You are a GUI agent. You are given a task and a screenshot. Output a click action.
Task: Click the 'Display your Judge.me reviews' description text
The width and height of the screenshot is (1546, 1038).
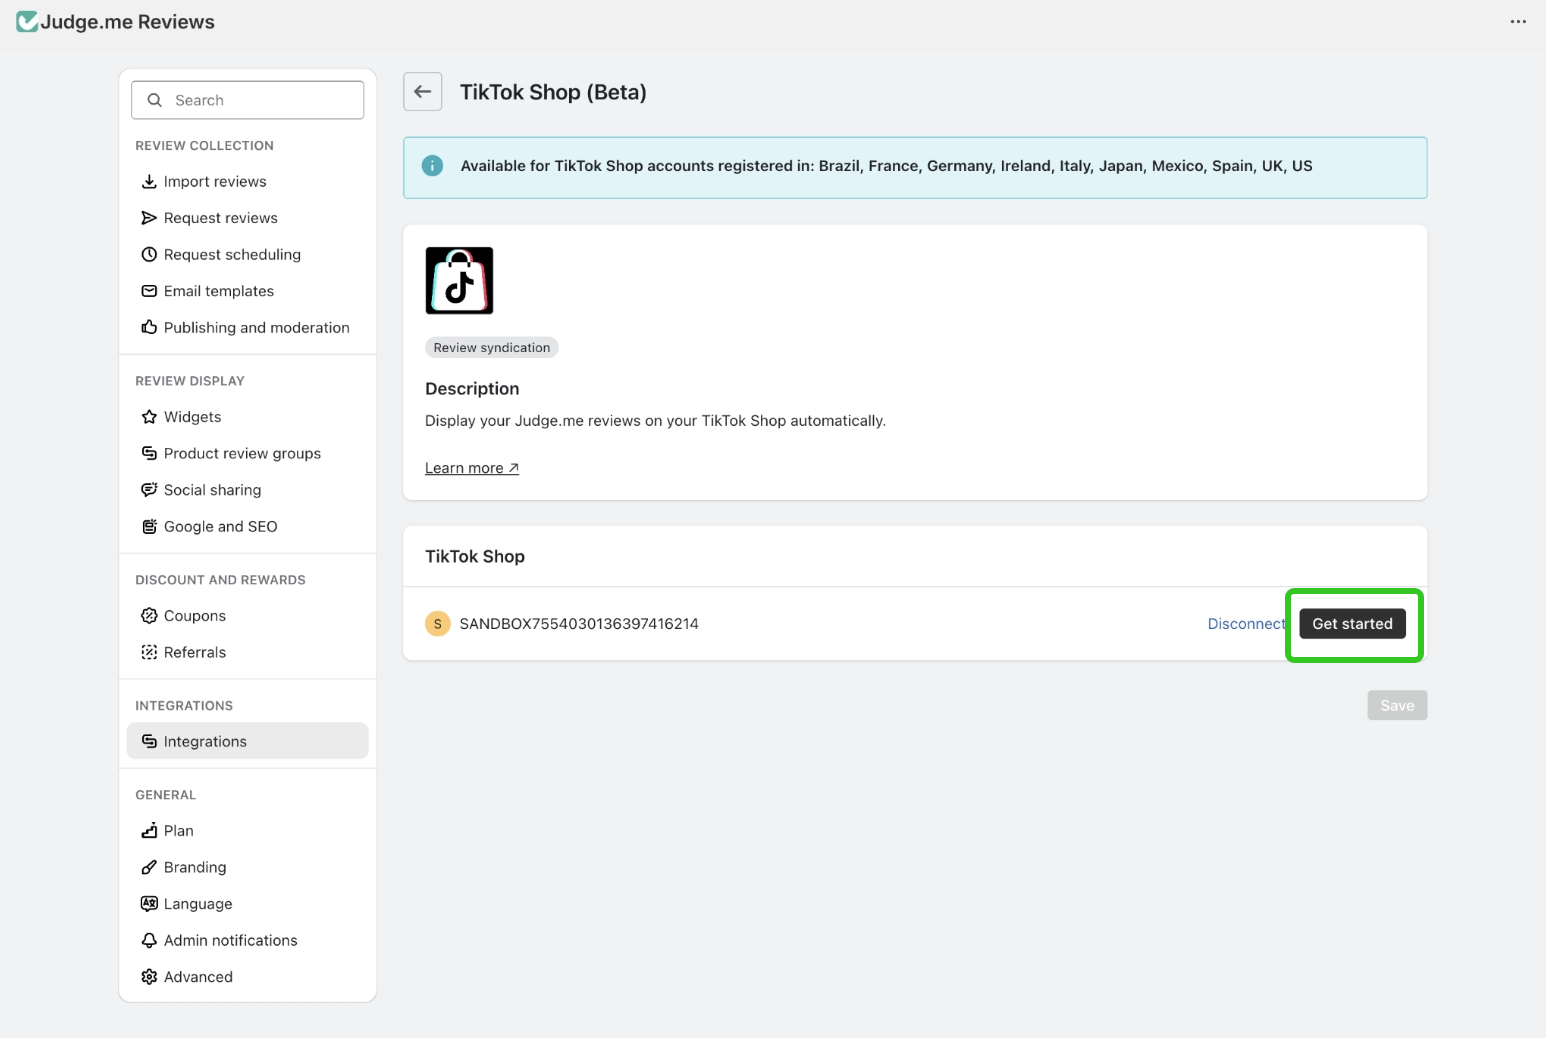[655, 421]
